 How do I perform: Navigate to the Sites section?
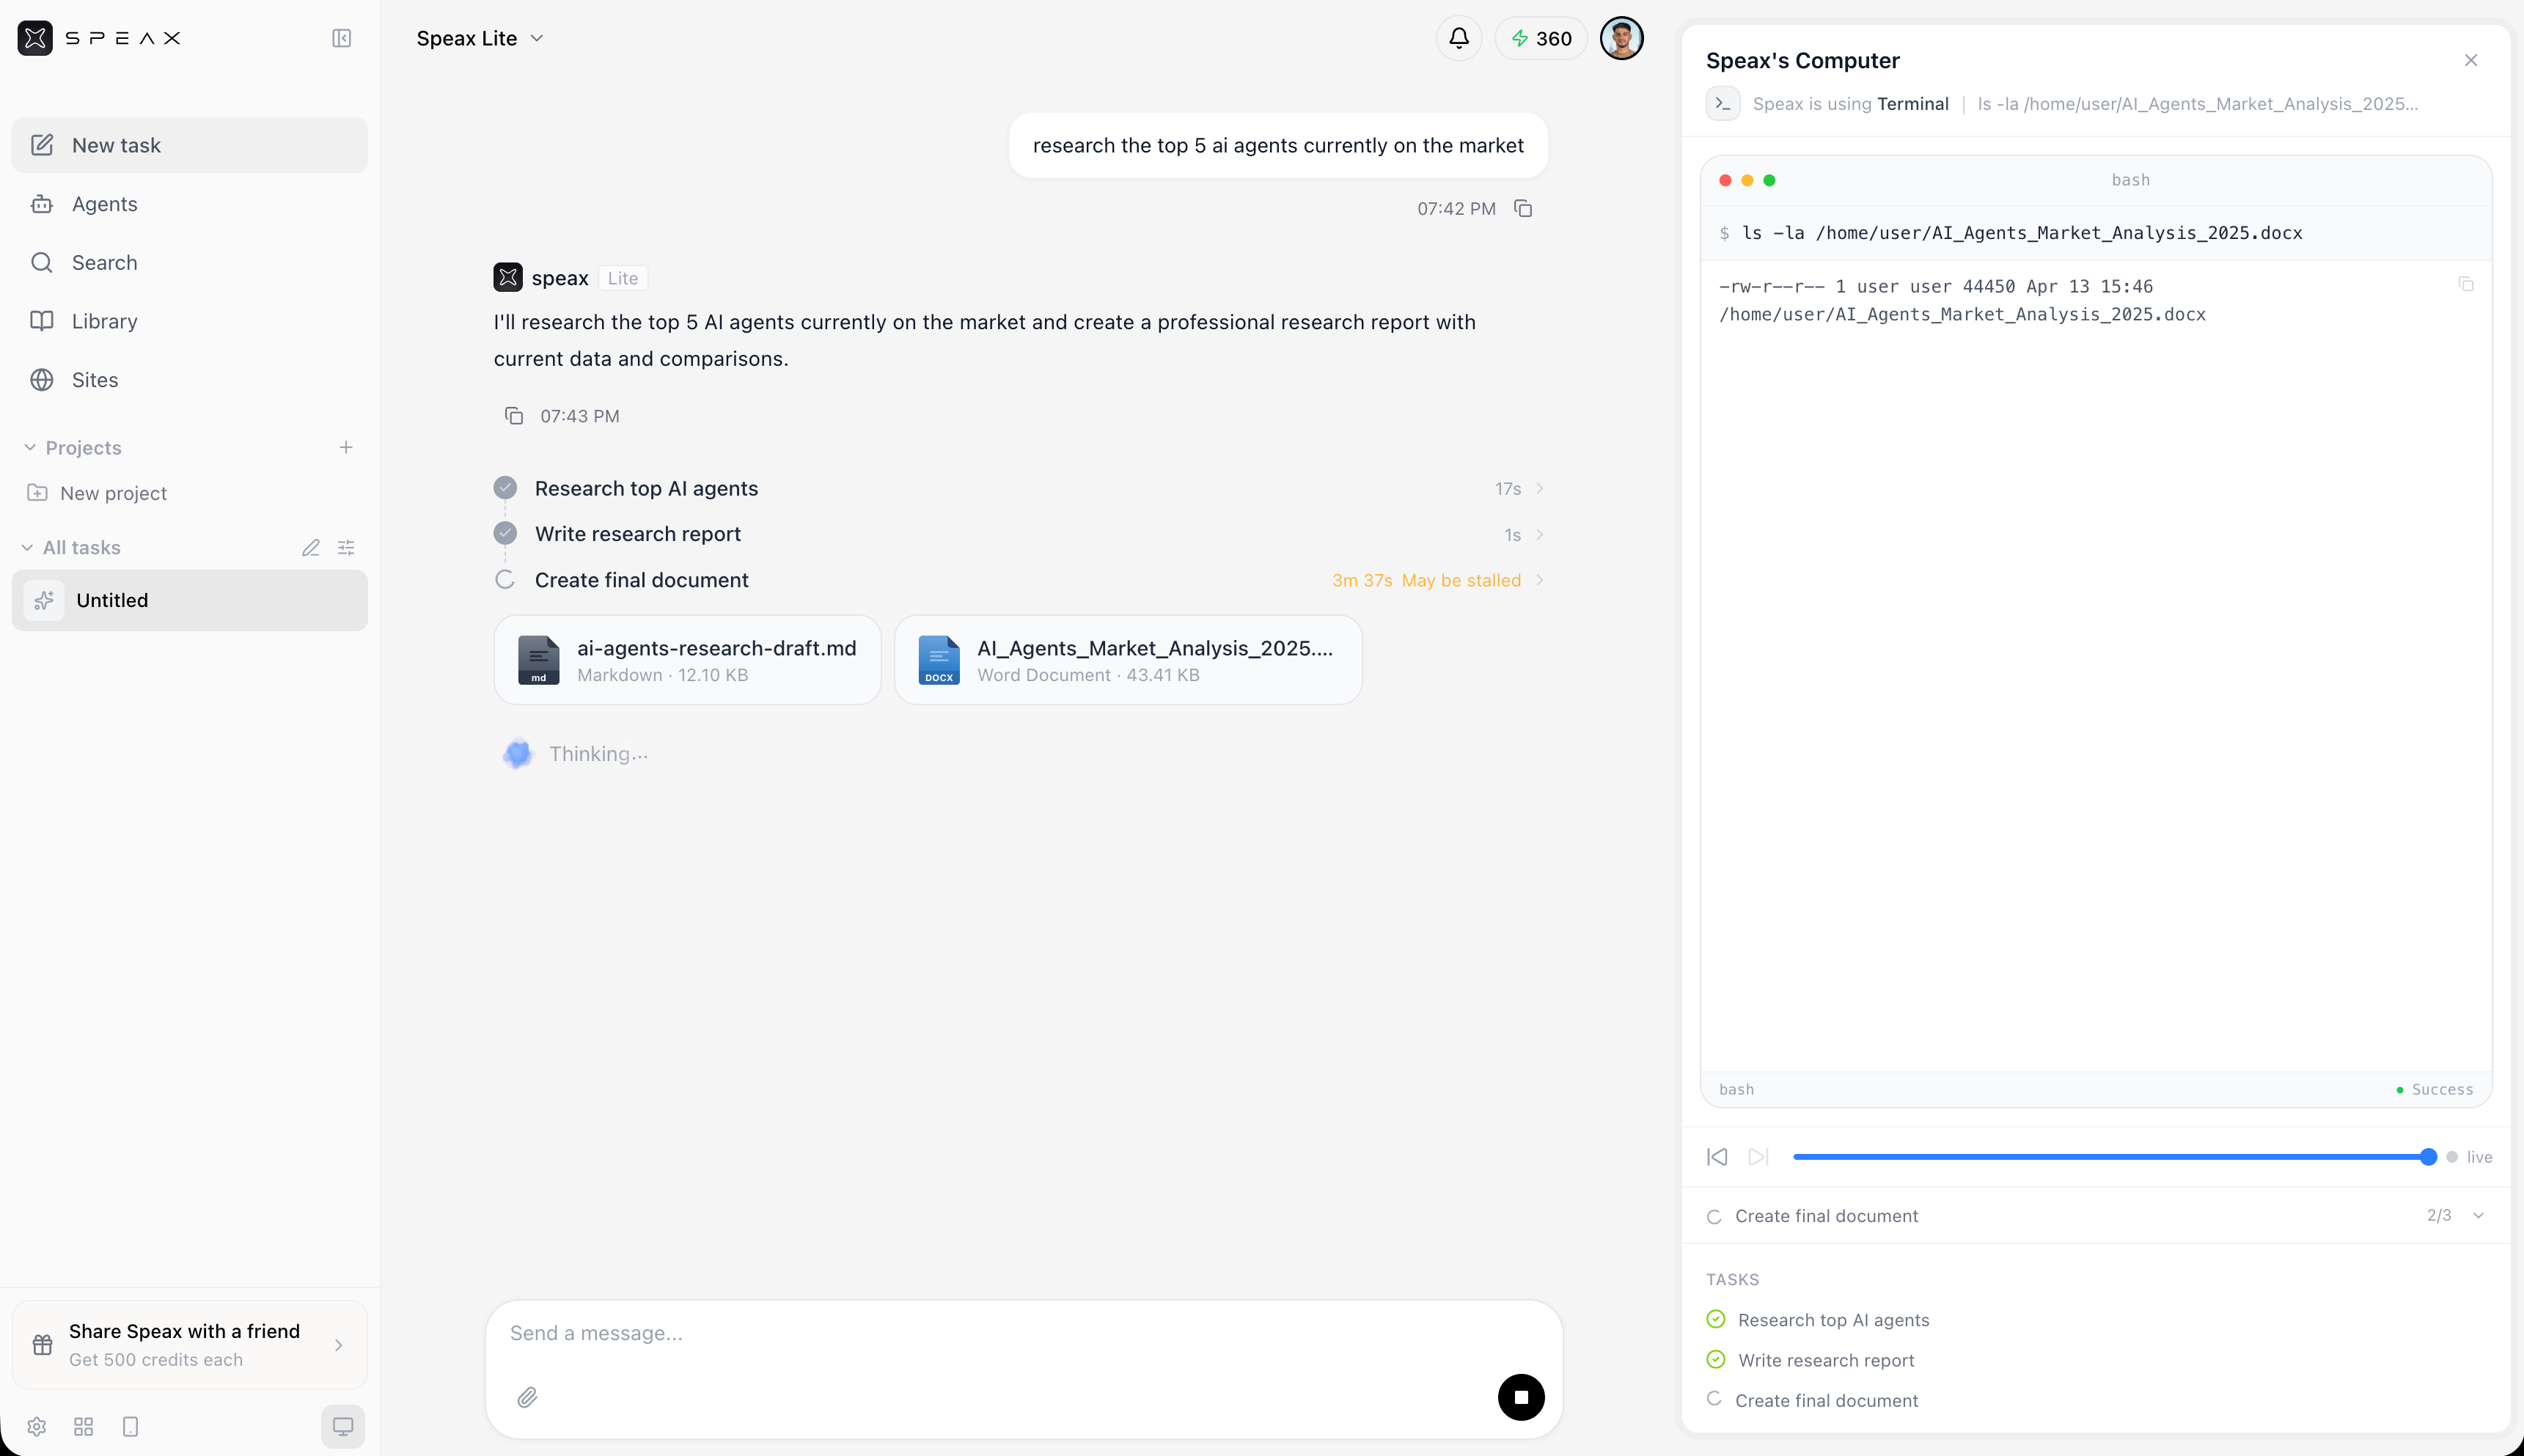[x=96, y=380]
